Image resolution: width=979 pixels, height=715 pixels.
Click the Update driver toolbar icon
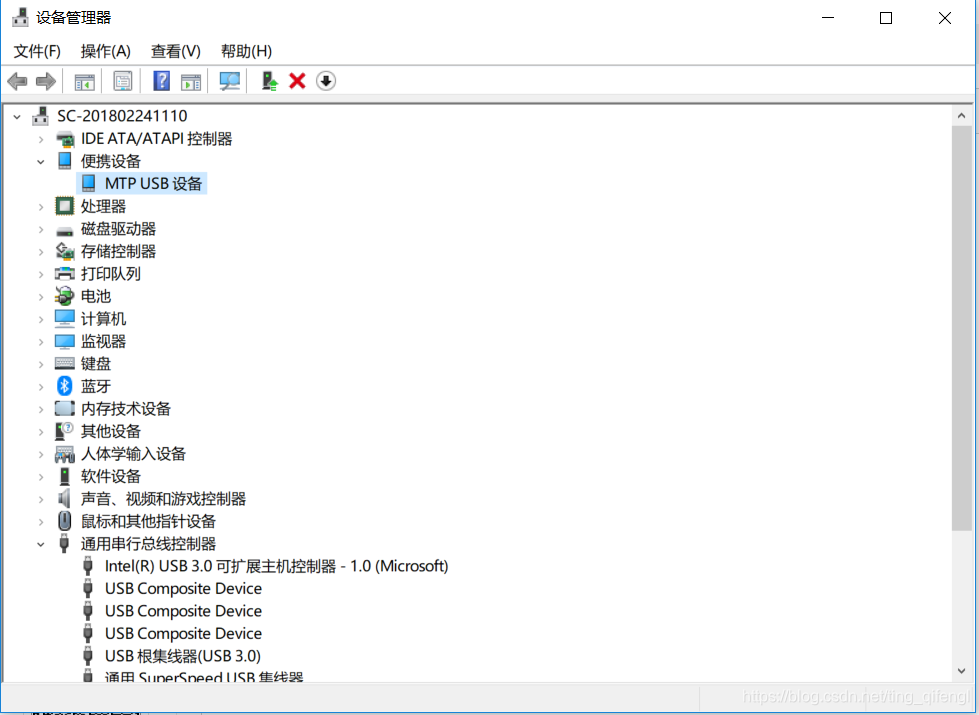[269, 81]
